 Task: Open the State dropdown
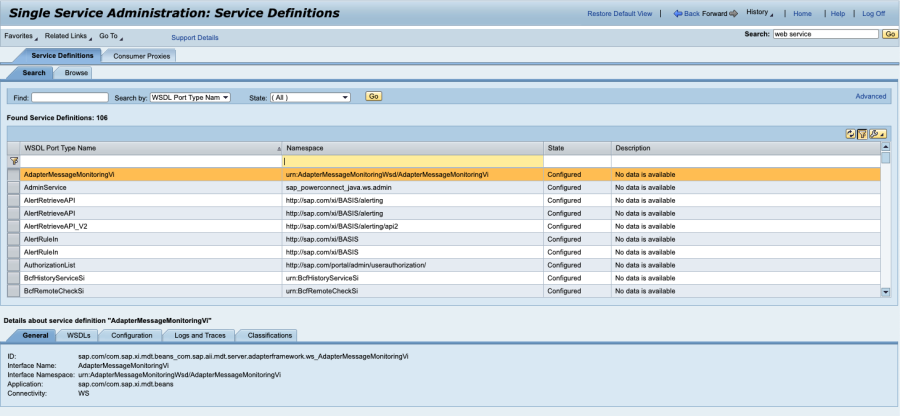coord(310,97)
